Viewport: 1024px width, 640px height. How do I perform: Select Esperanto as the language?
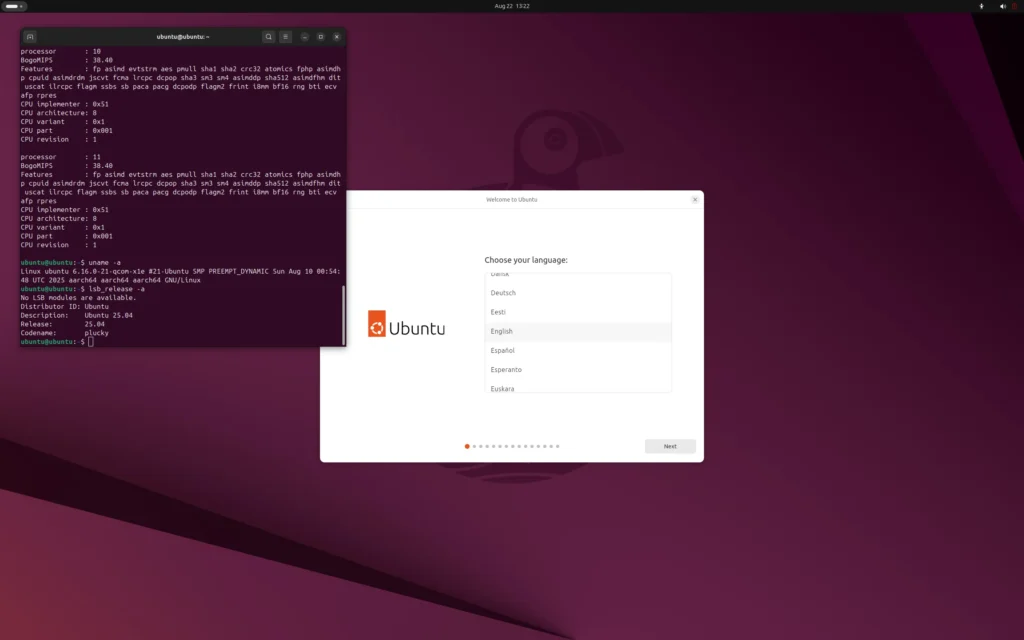click(578, 369)
